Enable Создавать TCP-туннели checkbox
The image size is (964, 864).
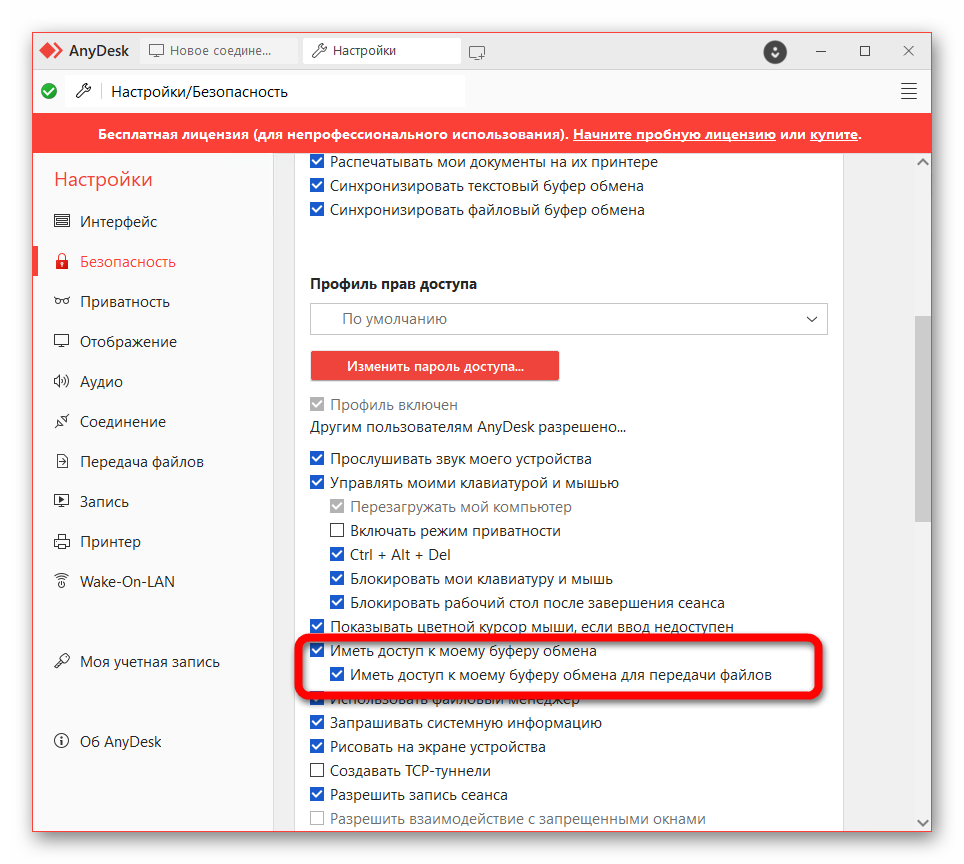[317, 771]
